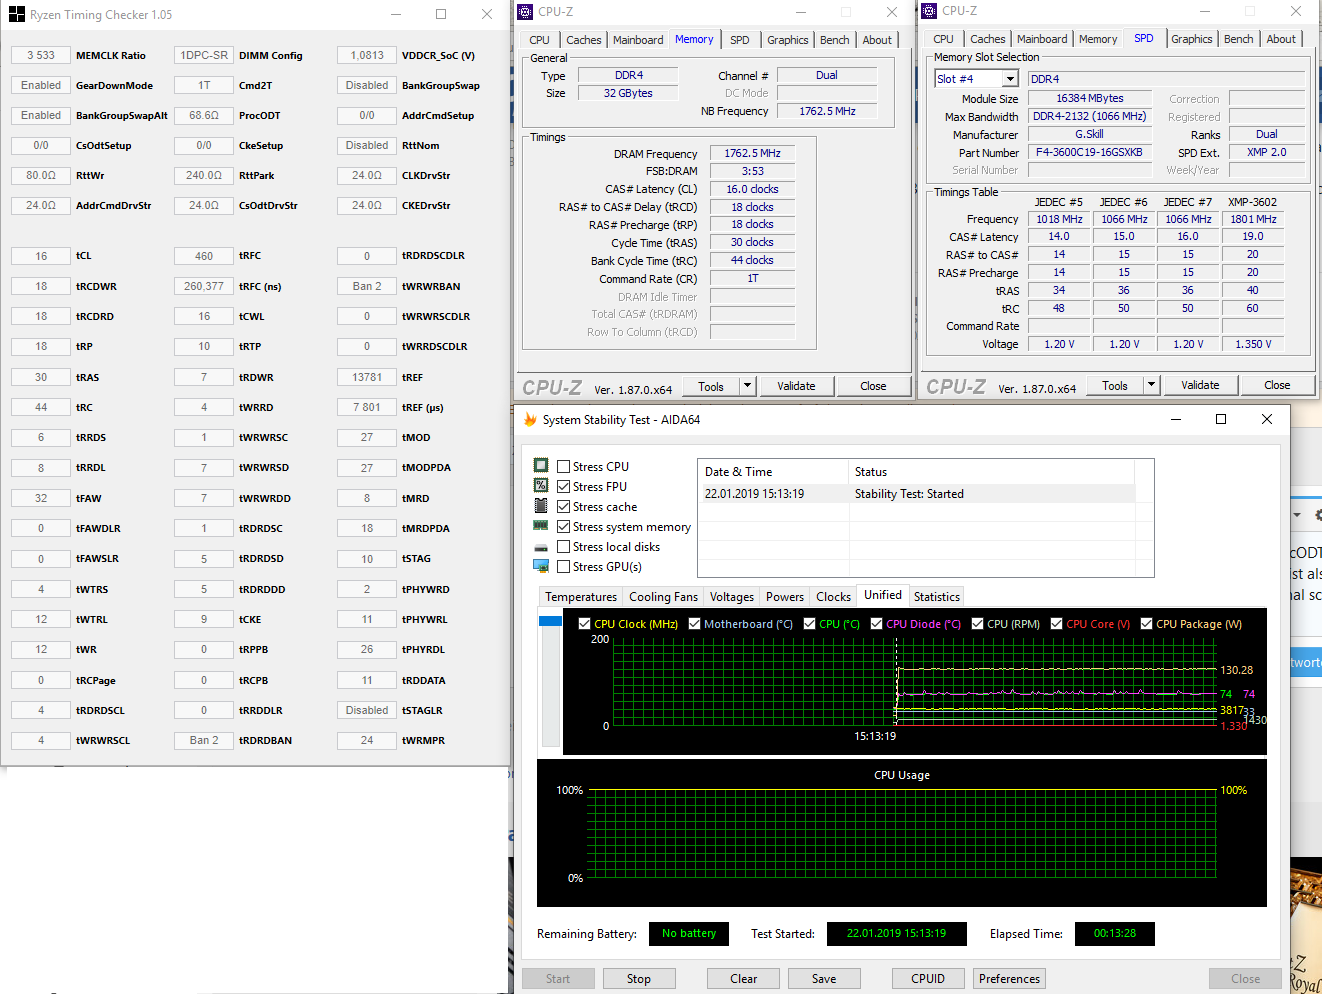Open Tools dropdown arrow in CPU-Z SPD window
Screen dimensions: 1322x994
point(1151,385)
